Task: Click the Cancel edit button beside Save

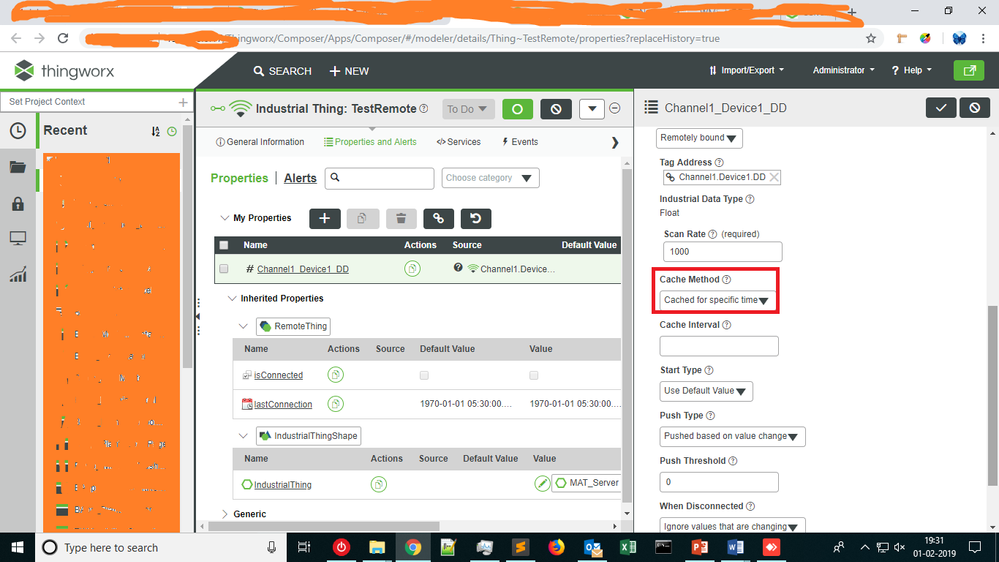Action: pyautogui.click(x=556, y=109)
